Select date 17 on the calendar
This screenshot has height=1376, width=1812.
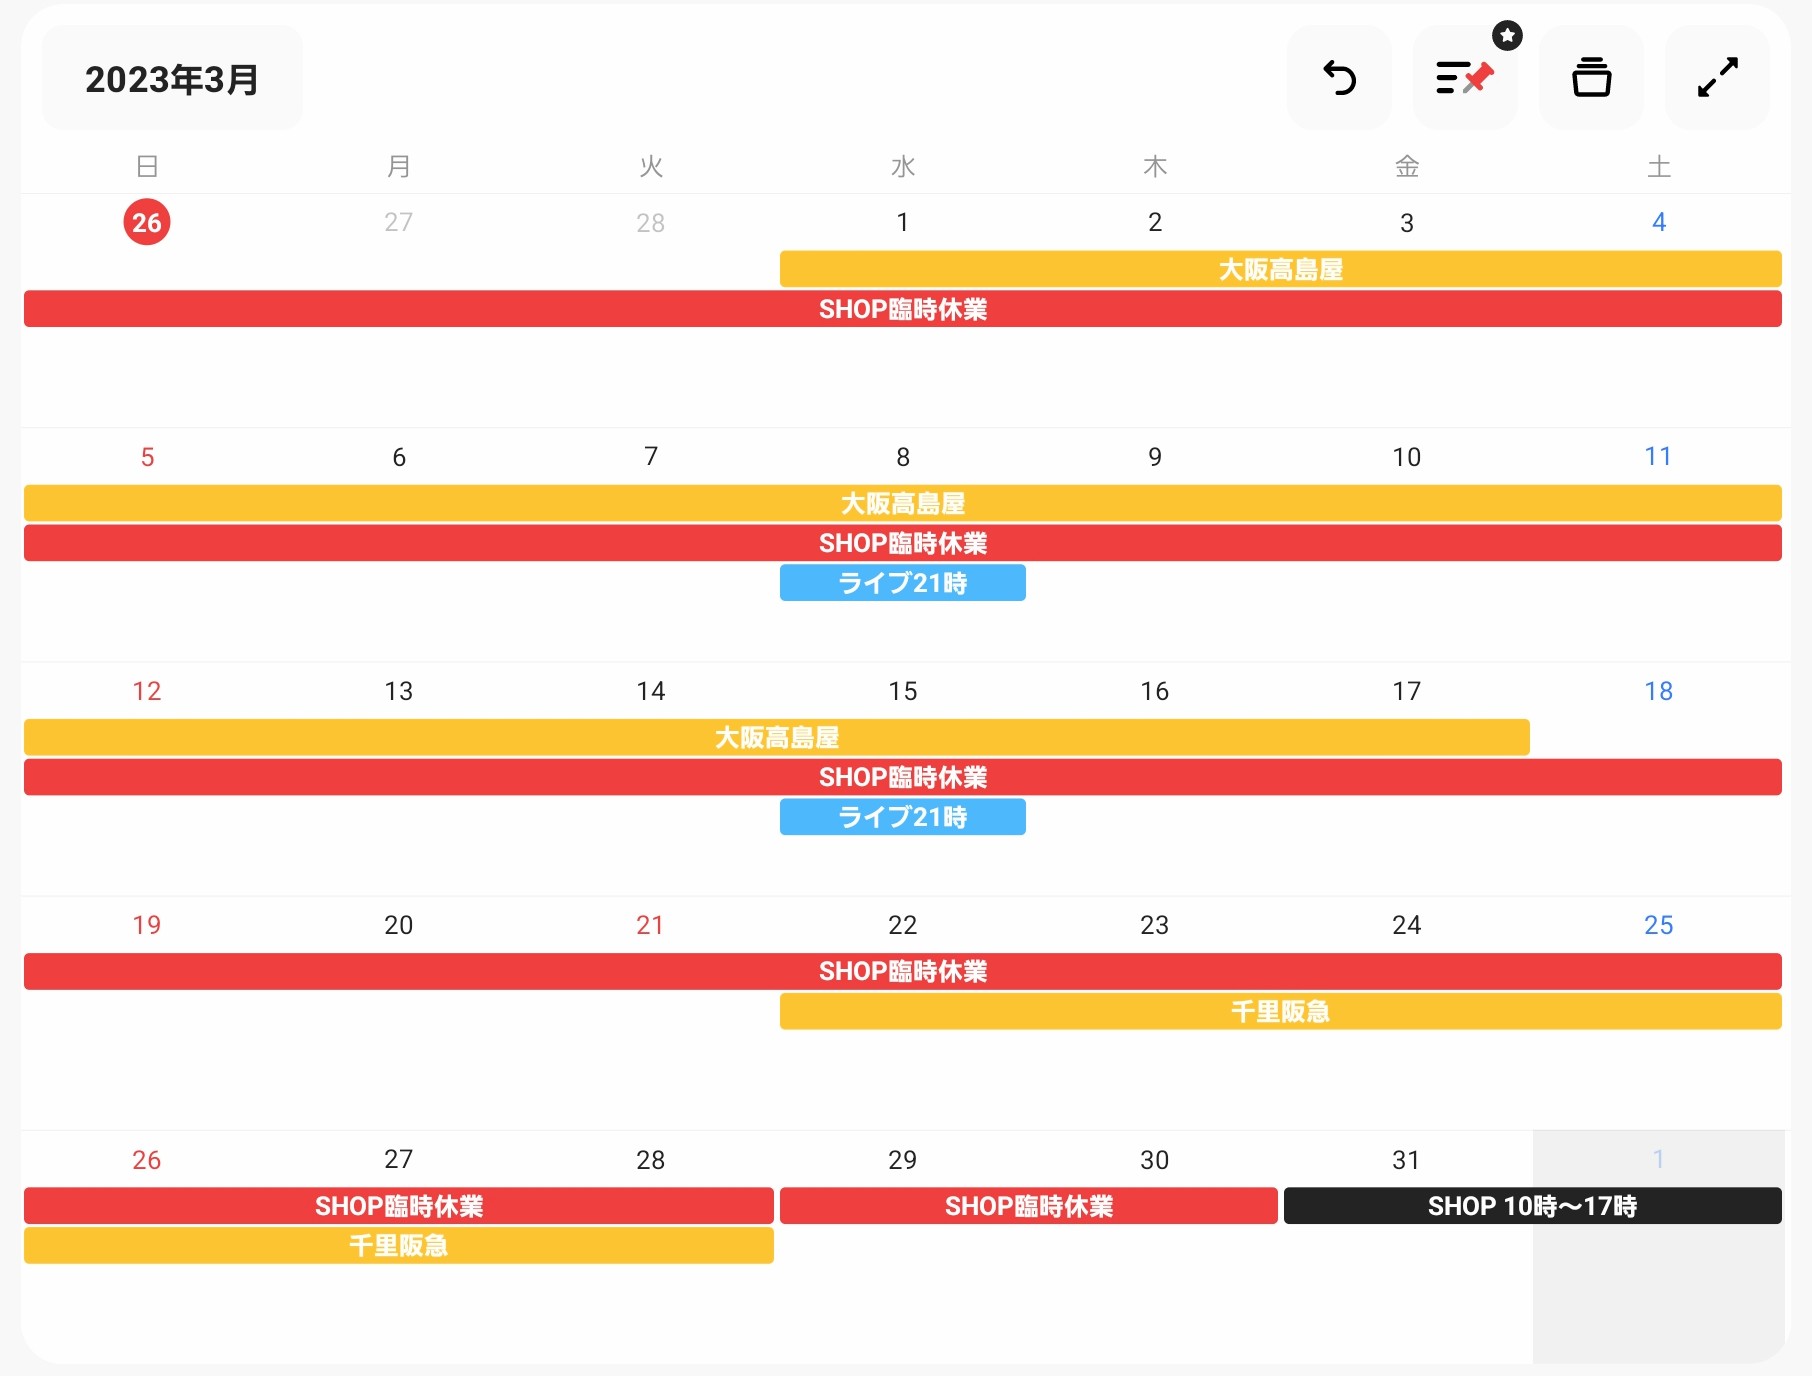pos(1407,691)
